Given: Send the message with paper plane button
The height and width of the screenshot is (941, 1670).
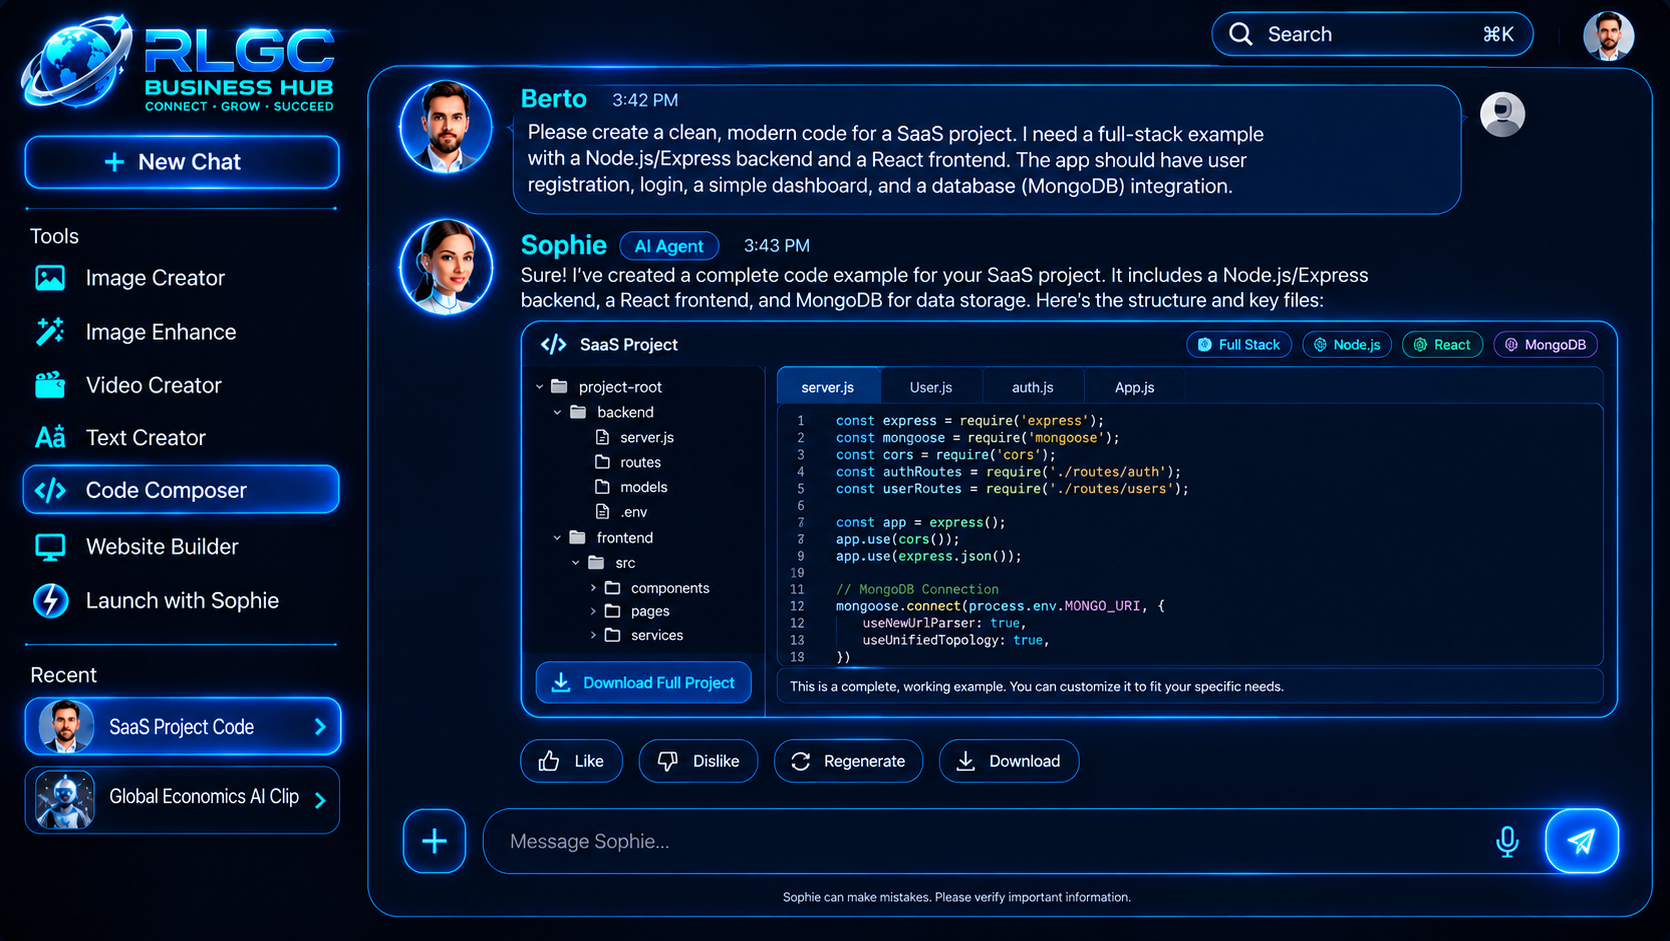Looking at the screenshot, I should [1581, 841].
